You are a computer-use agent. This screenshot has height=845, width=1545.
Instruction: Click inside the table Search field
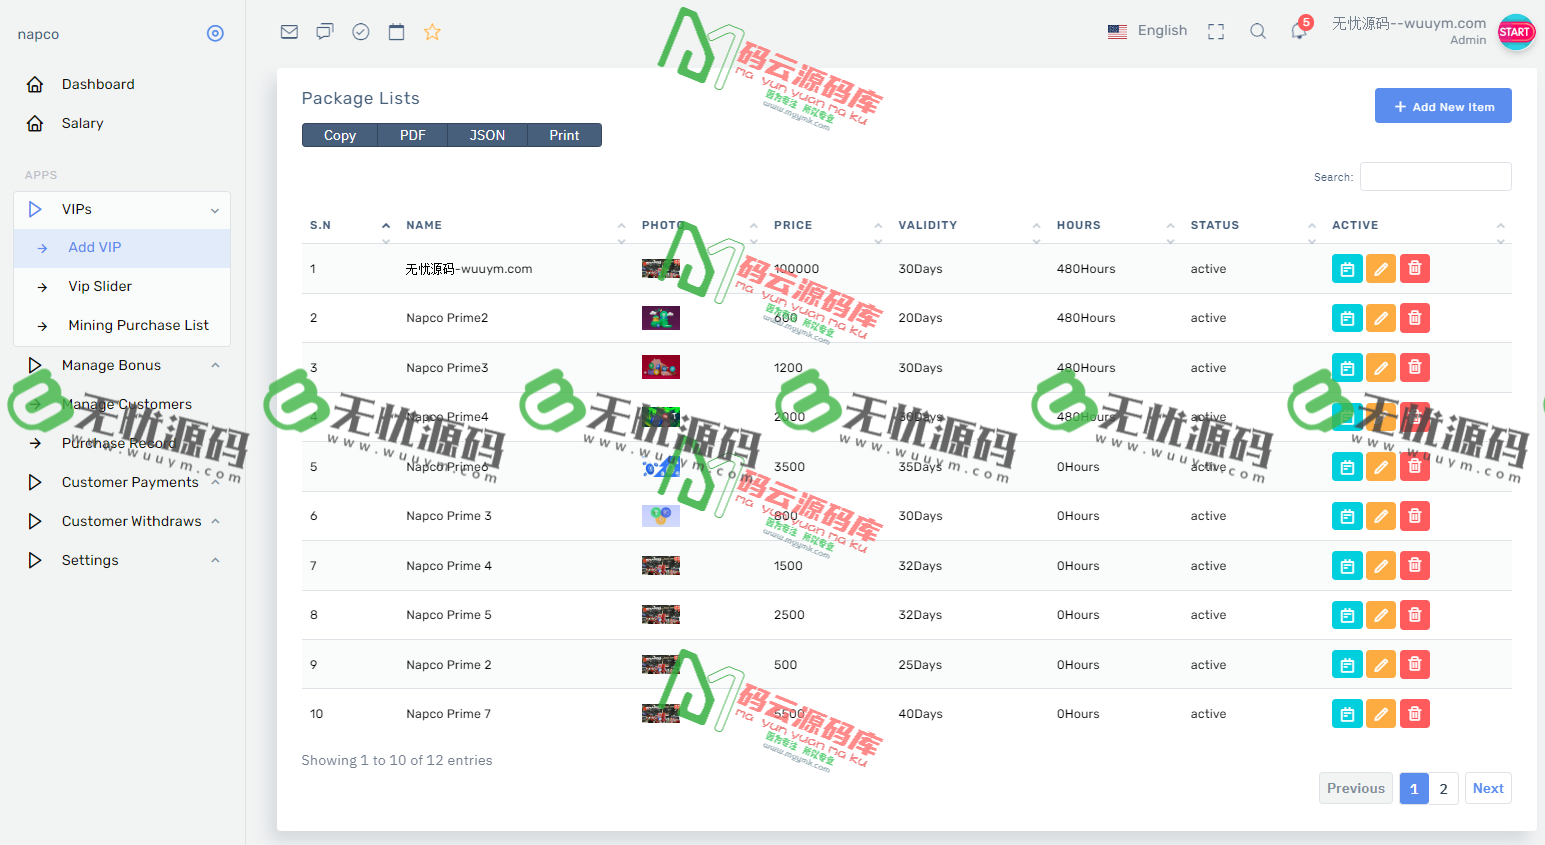coord(1435,176)
